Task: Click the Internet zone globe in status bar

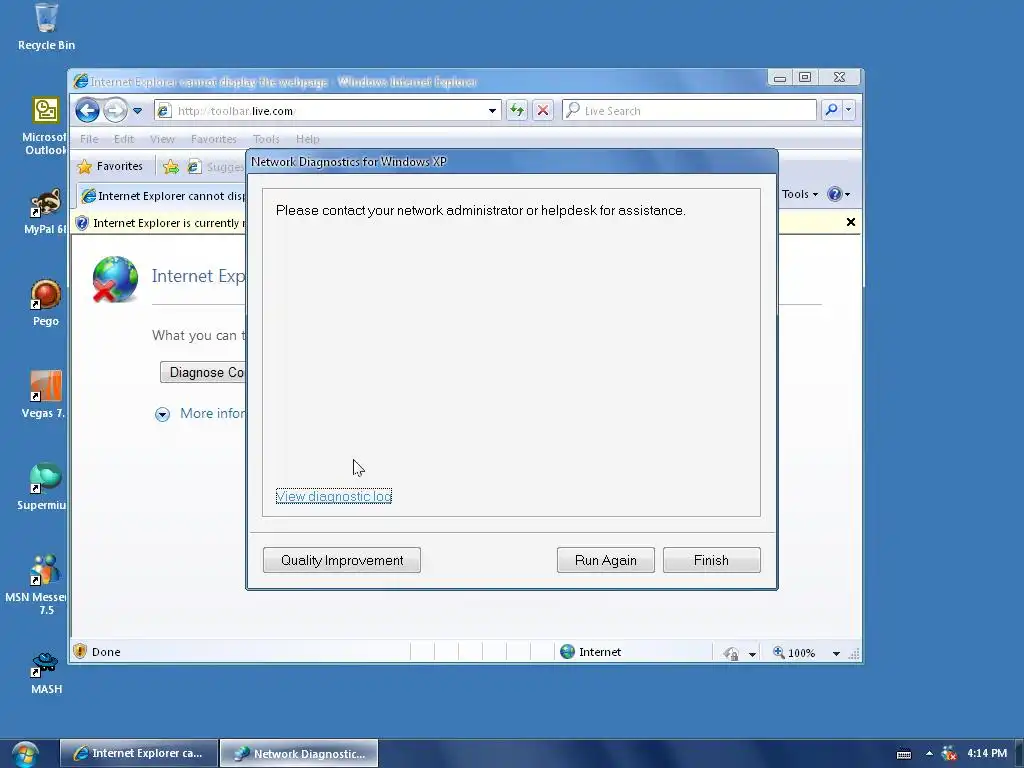Action: point(568,652)
